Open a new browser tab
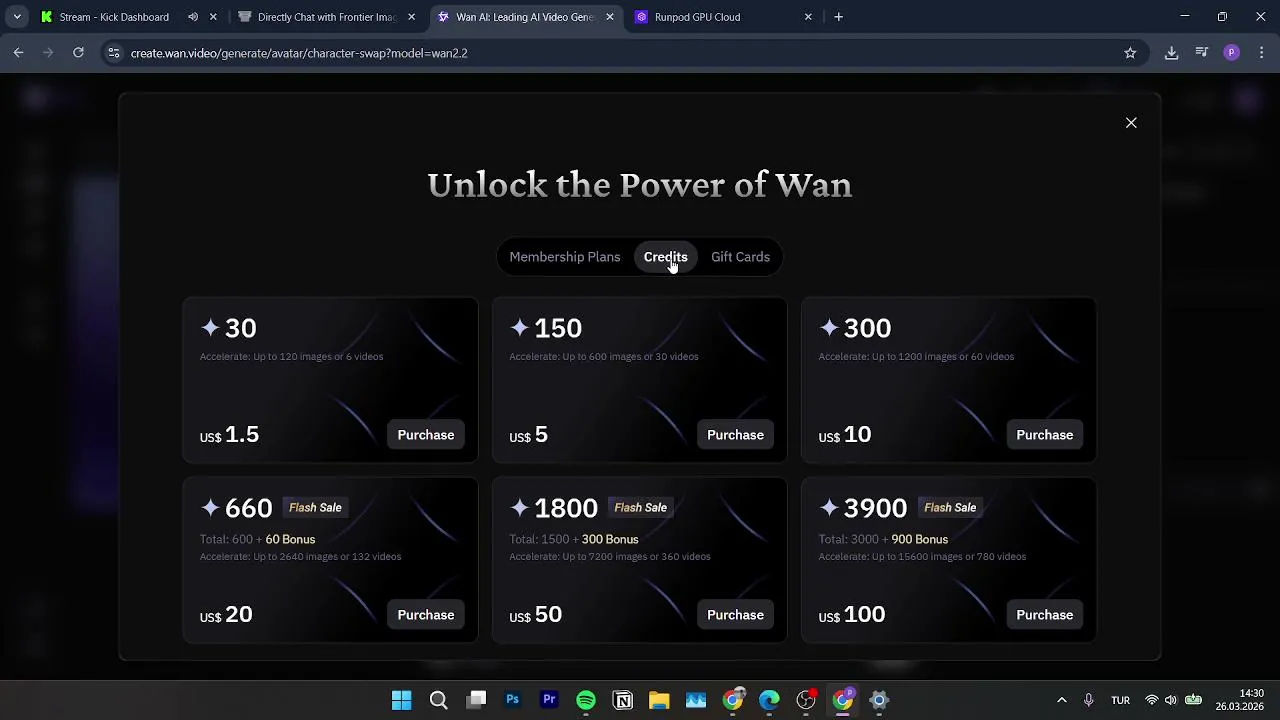This screenshot has width=1280, height=720. coord(838,17)
